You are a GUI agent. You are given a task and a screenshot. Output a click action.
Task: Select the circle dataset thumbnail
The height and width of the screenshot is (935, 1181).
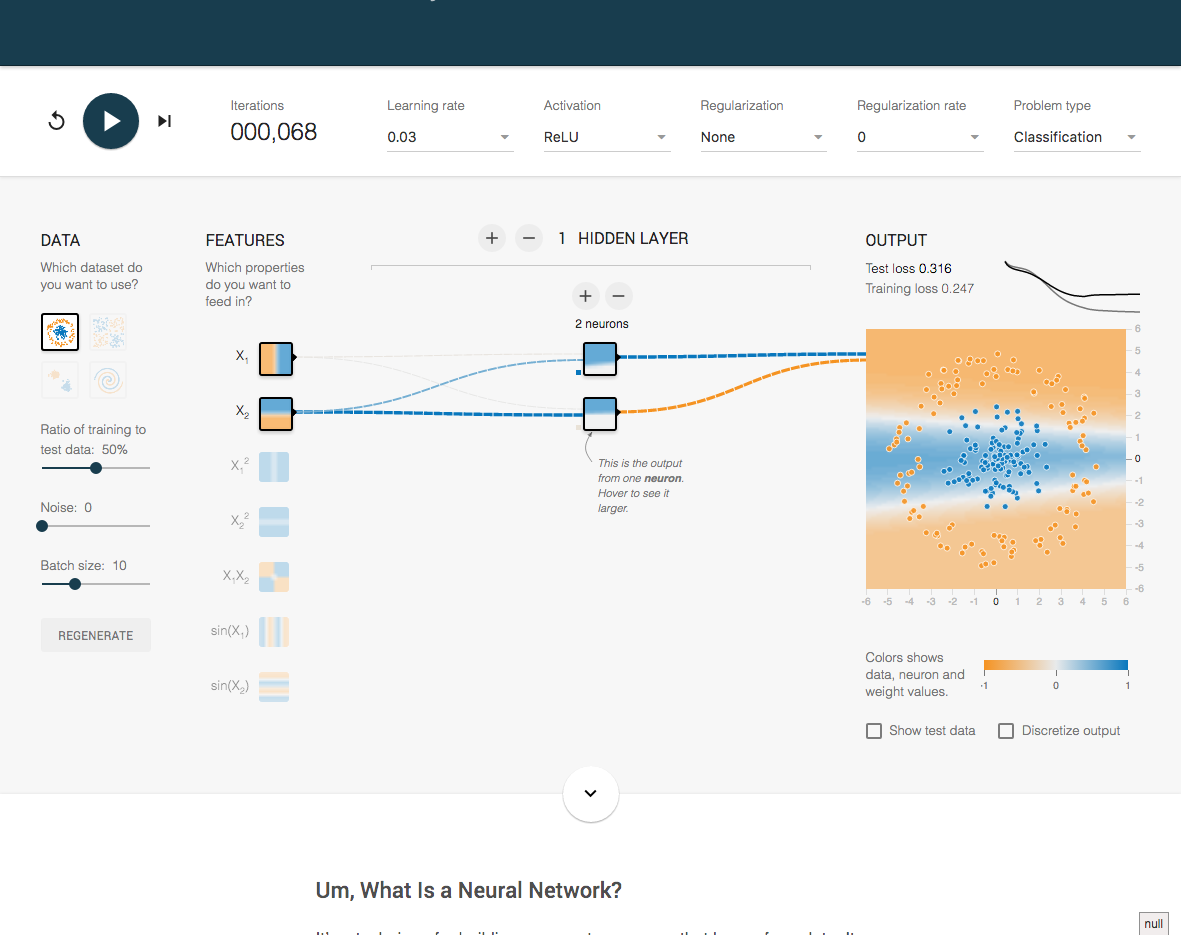pos(60,332)
